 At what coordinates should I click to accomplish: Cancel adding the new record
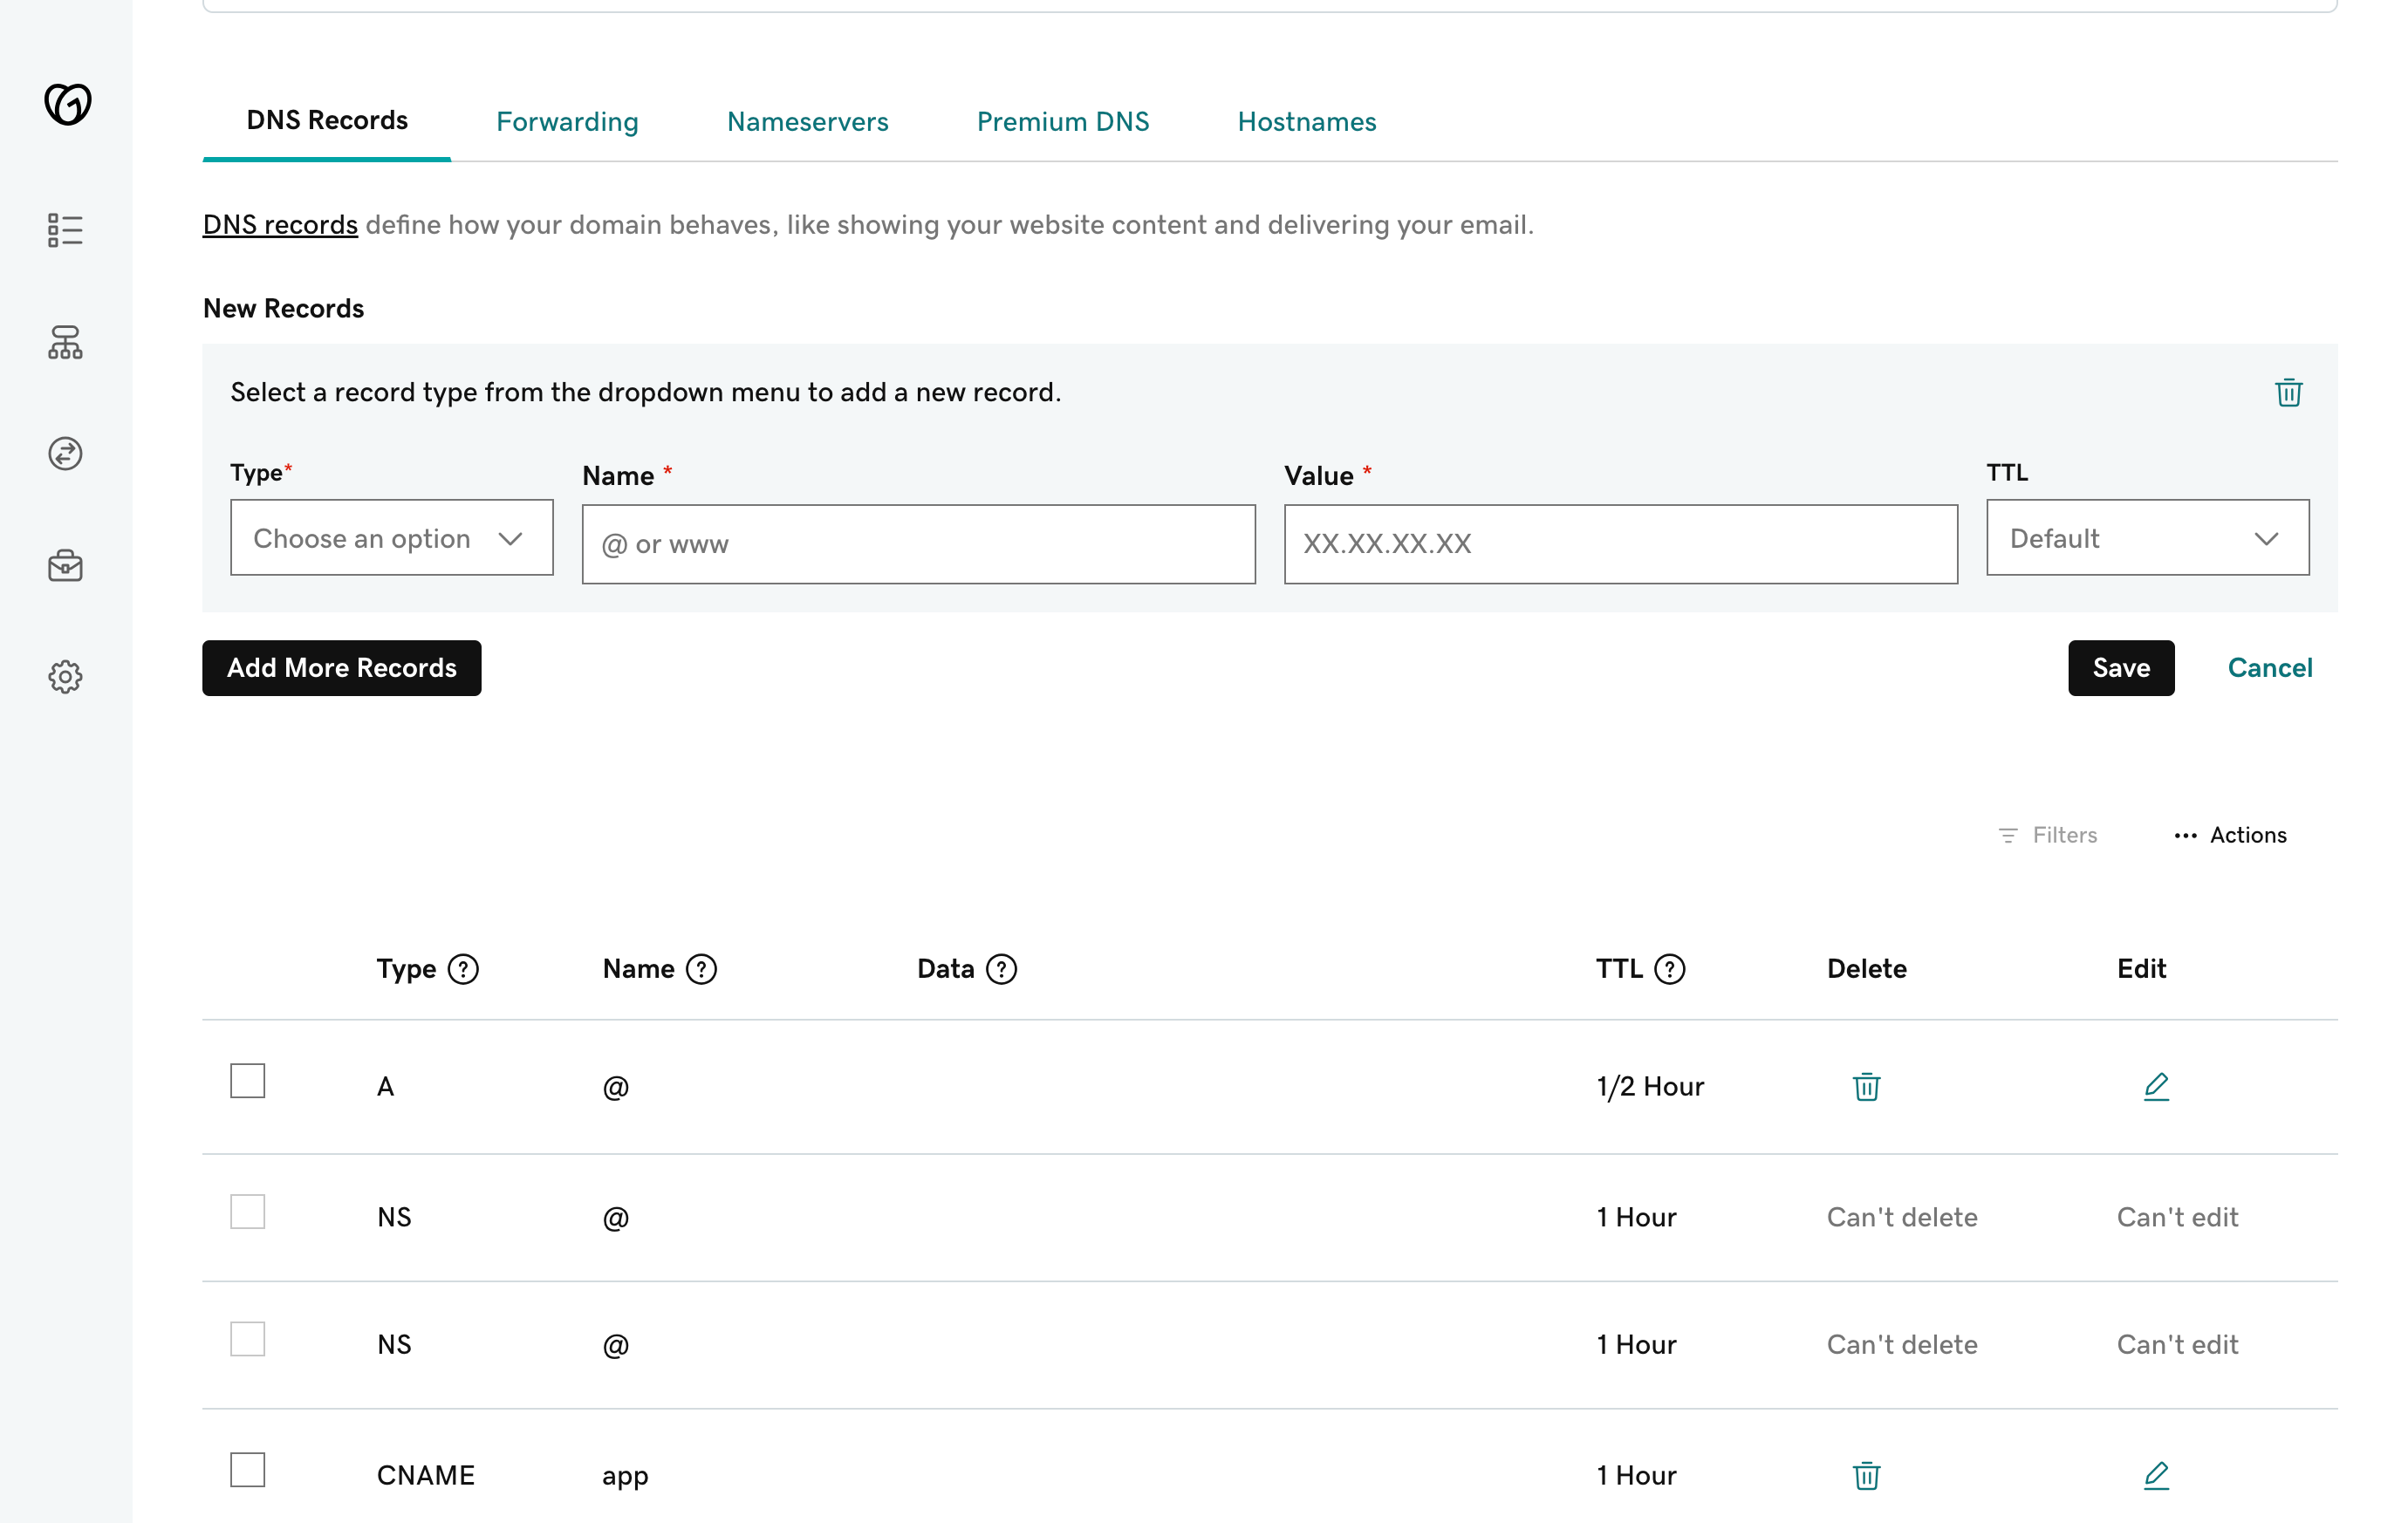point(2270,668)
